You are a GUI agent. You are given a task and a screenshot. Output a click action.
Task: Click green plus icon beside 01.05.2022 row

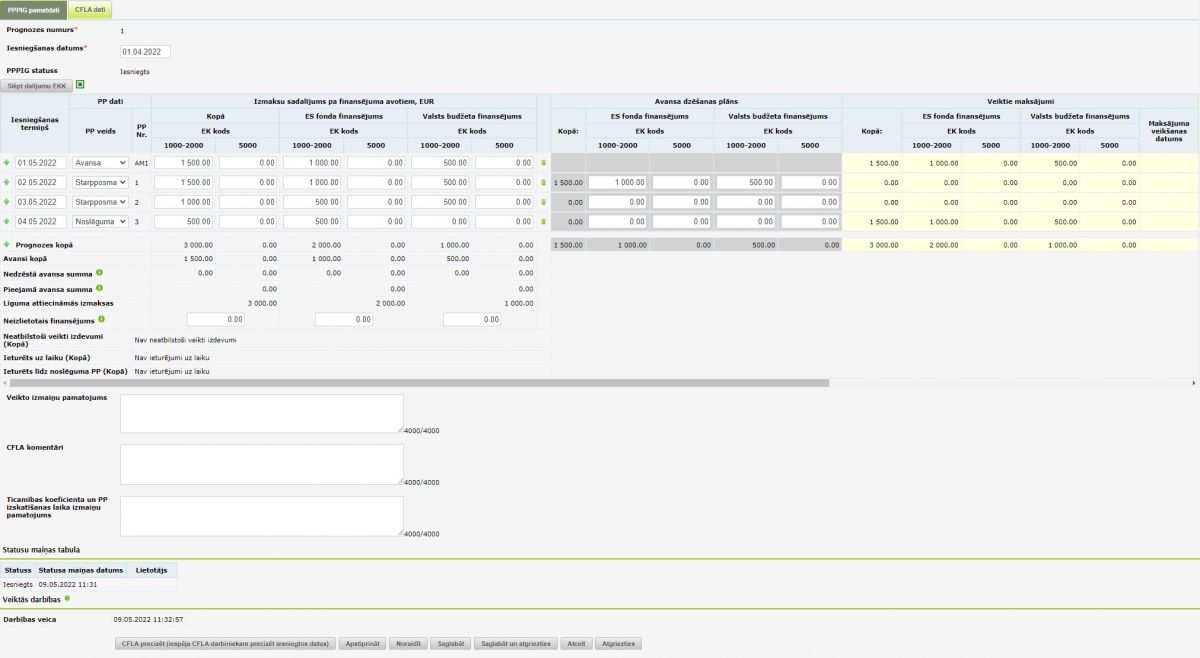[x=7, y=162]
